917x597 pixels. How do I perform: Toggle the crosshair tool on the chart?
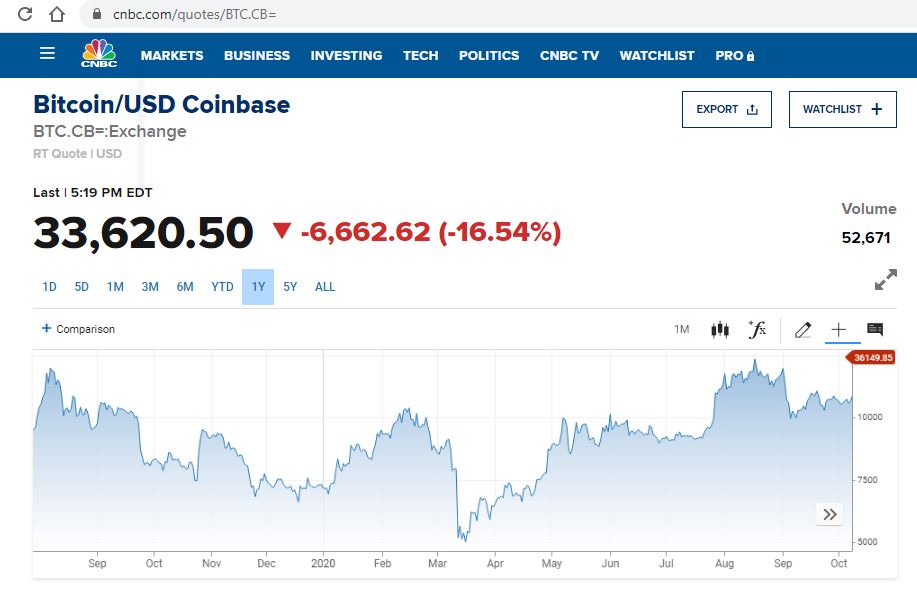click(838, 329)
